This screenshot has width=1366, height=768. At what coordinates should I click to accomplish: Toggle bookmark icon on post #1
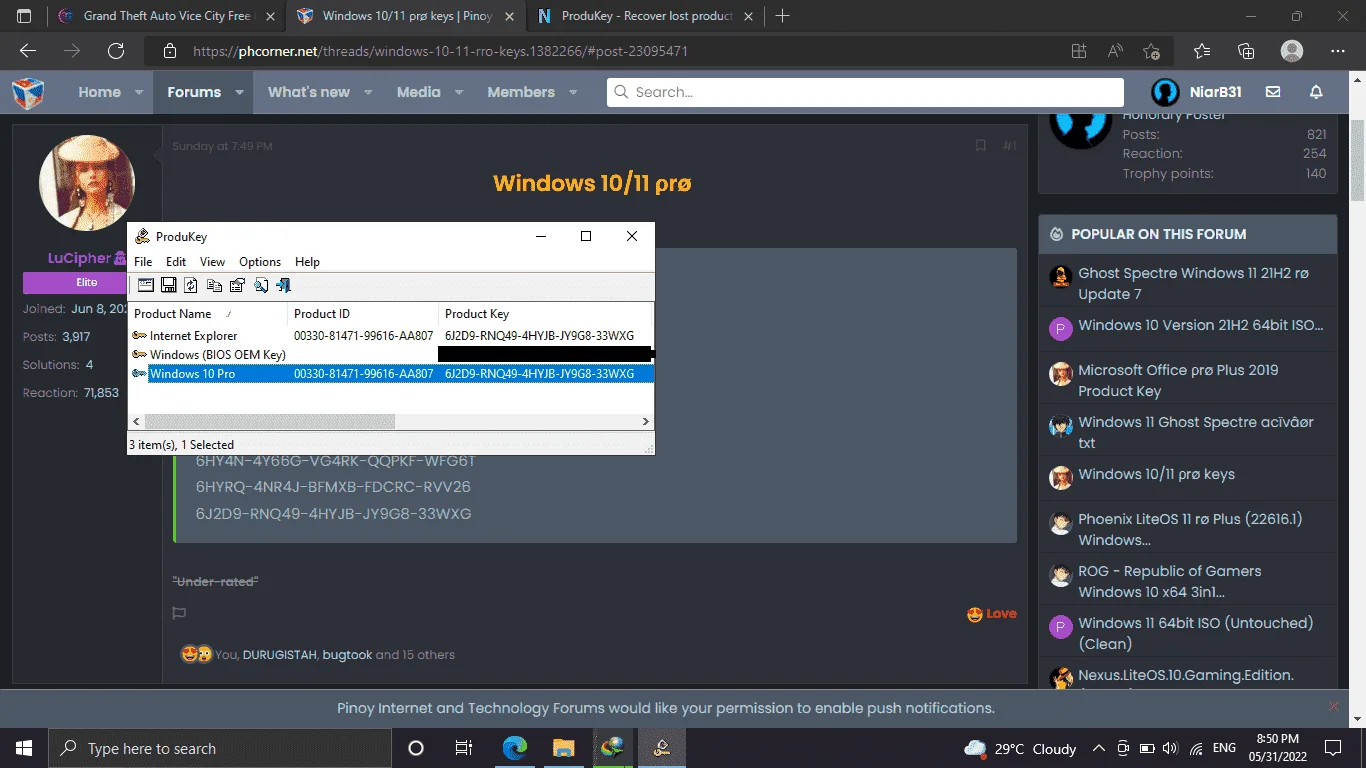981,146
